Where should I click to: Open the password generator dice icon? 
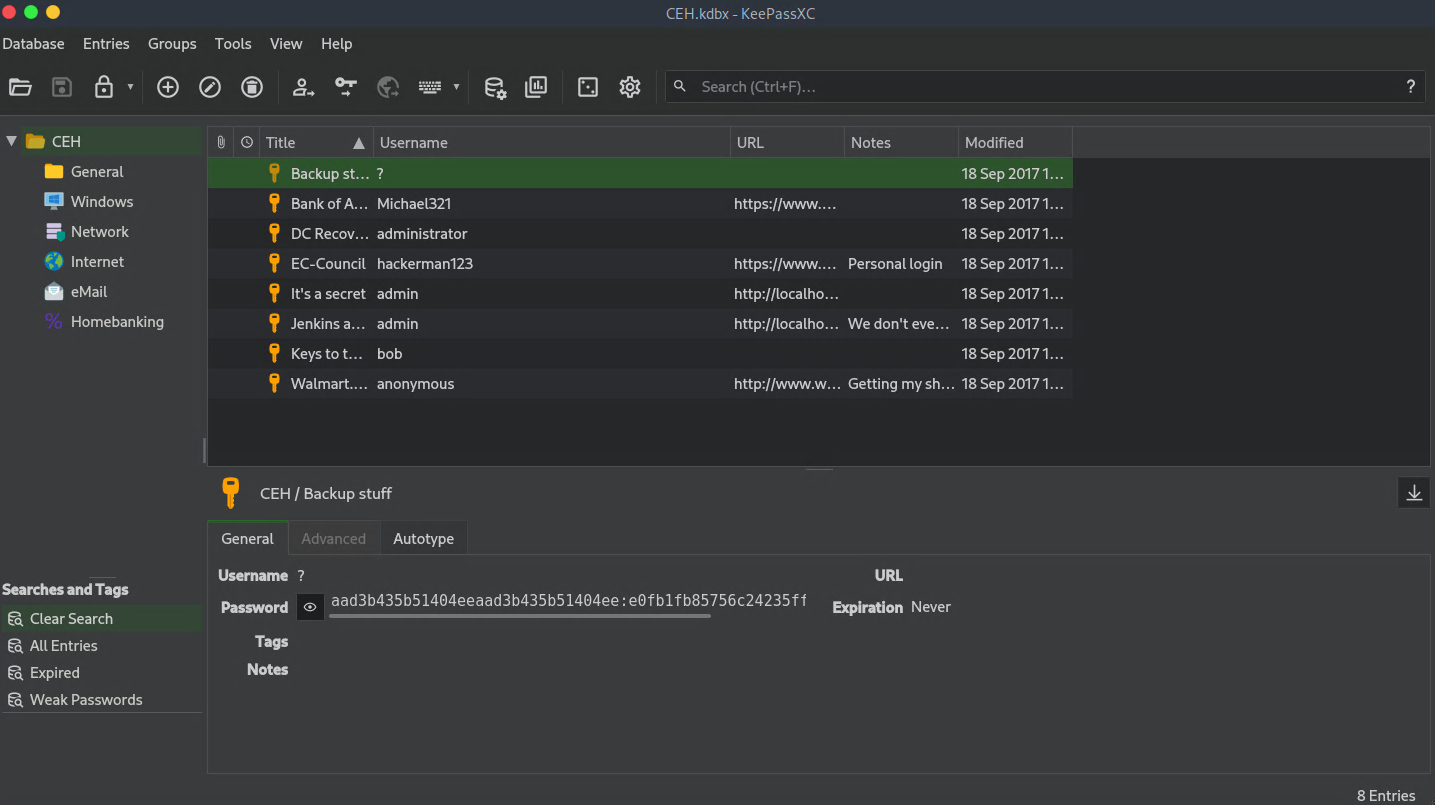coord(588,87)
